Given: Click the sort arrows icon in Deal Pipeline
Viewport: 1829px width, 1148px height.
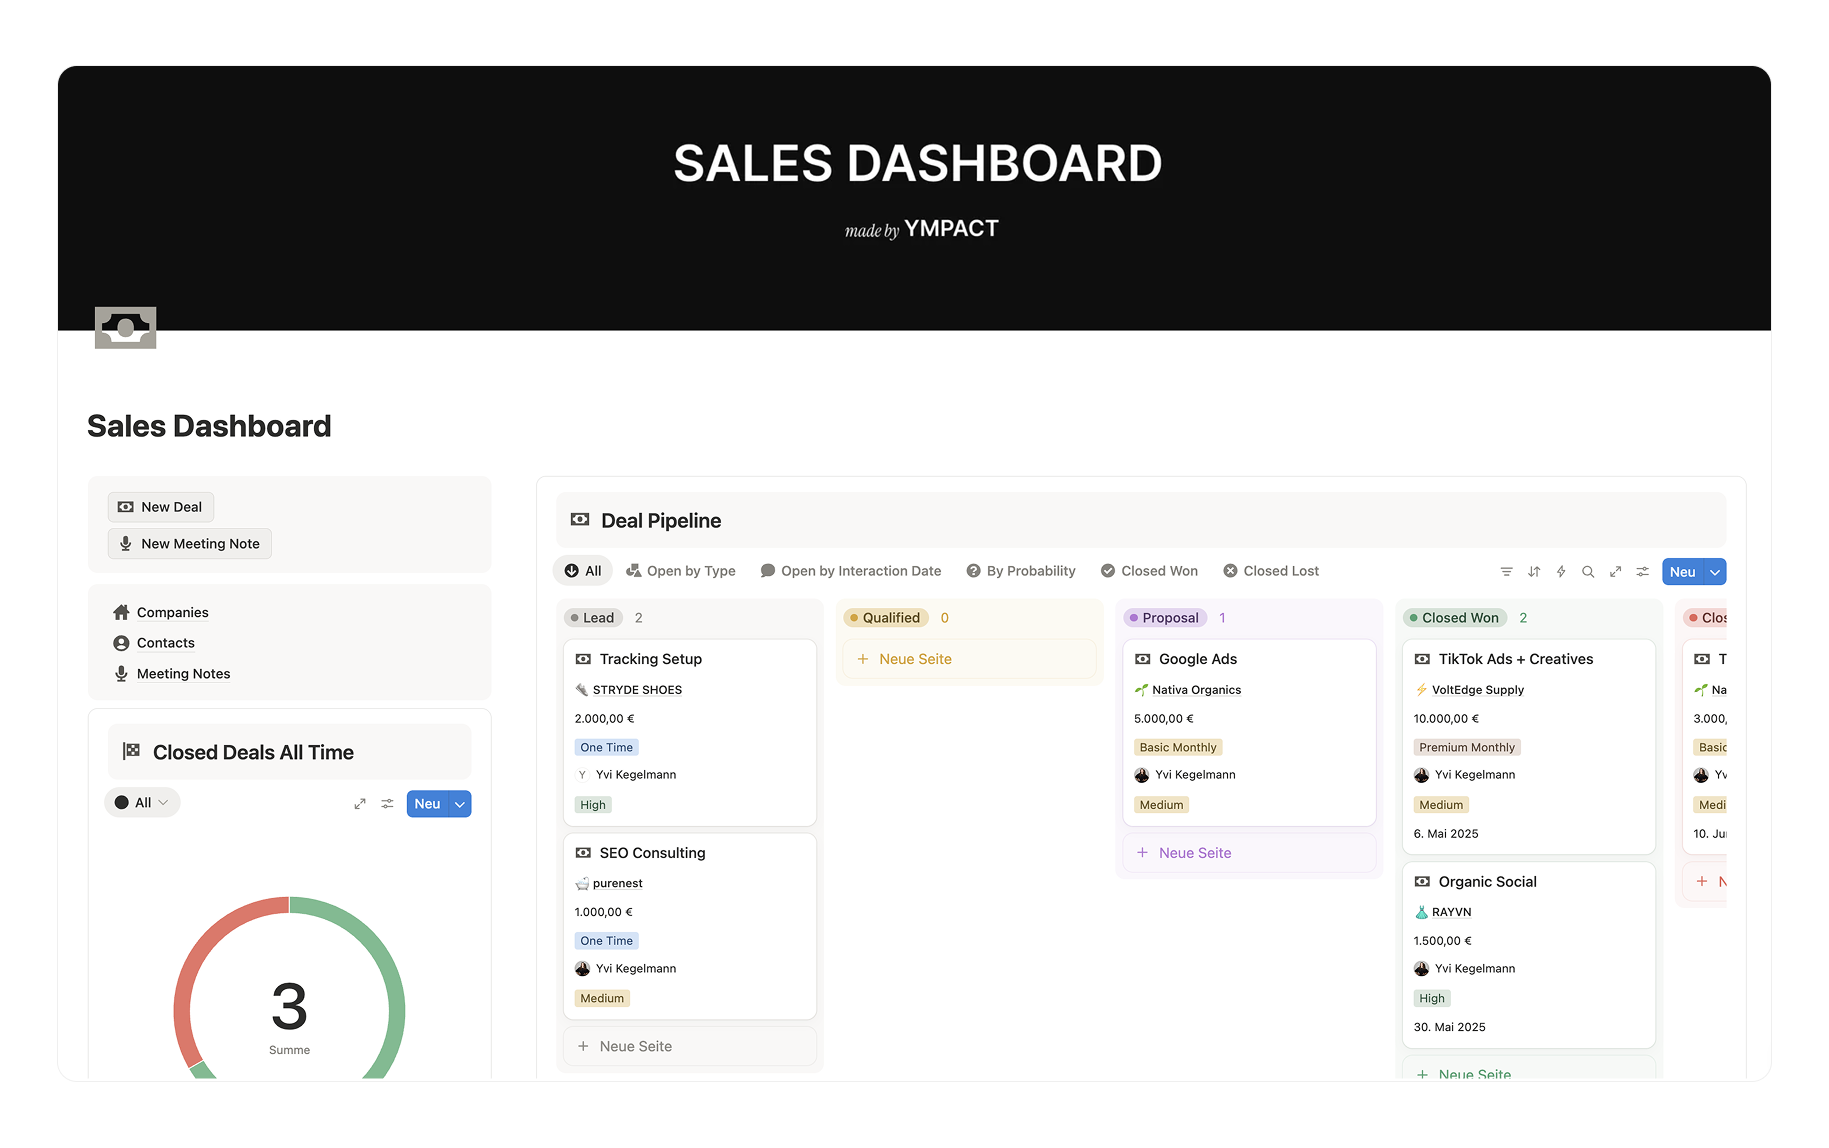Looking at the screenshot, I should click(x=1534, y=572).
